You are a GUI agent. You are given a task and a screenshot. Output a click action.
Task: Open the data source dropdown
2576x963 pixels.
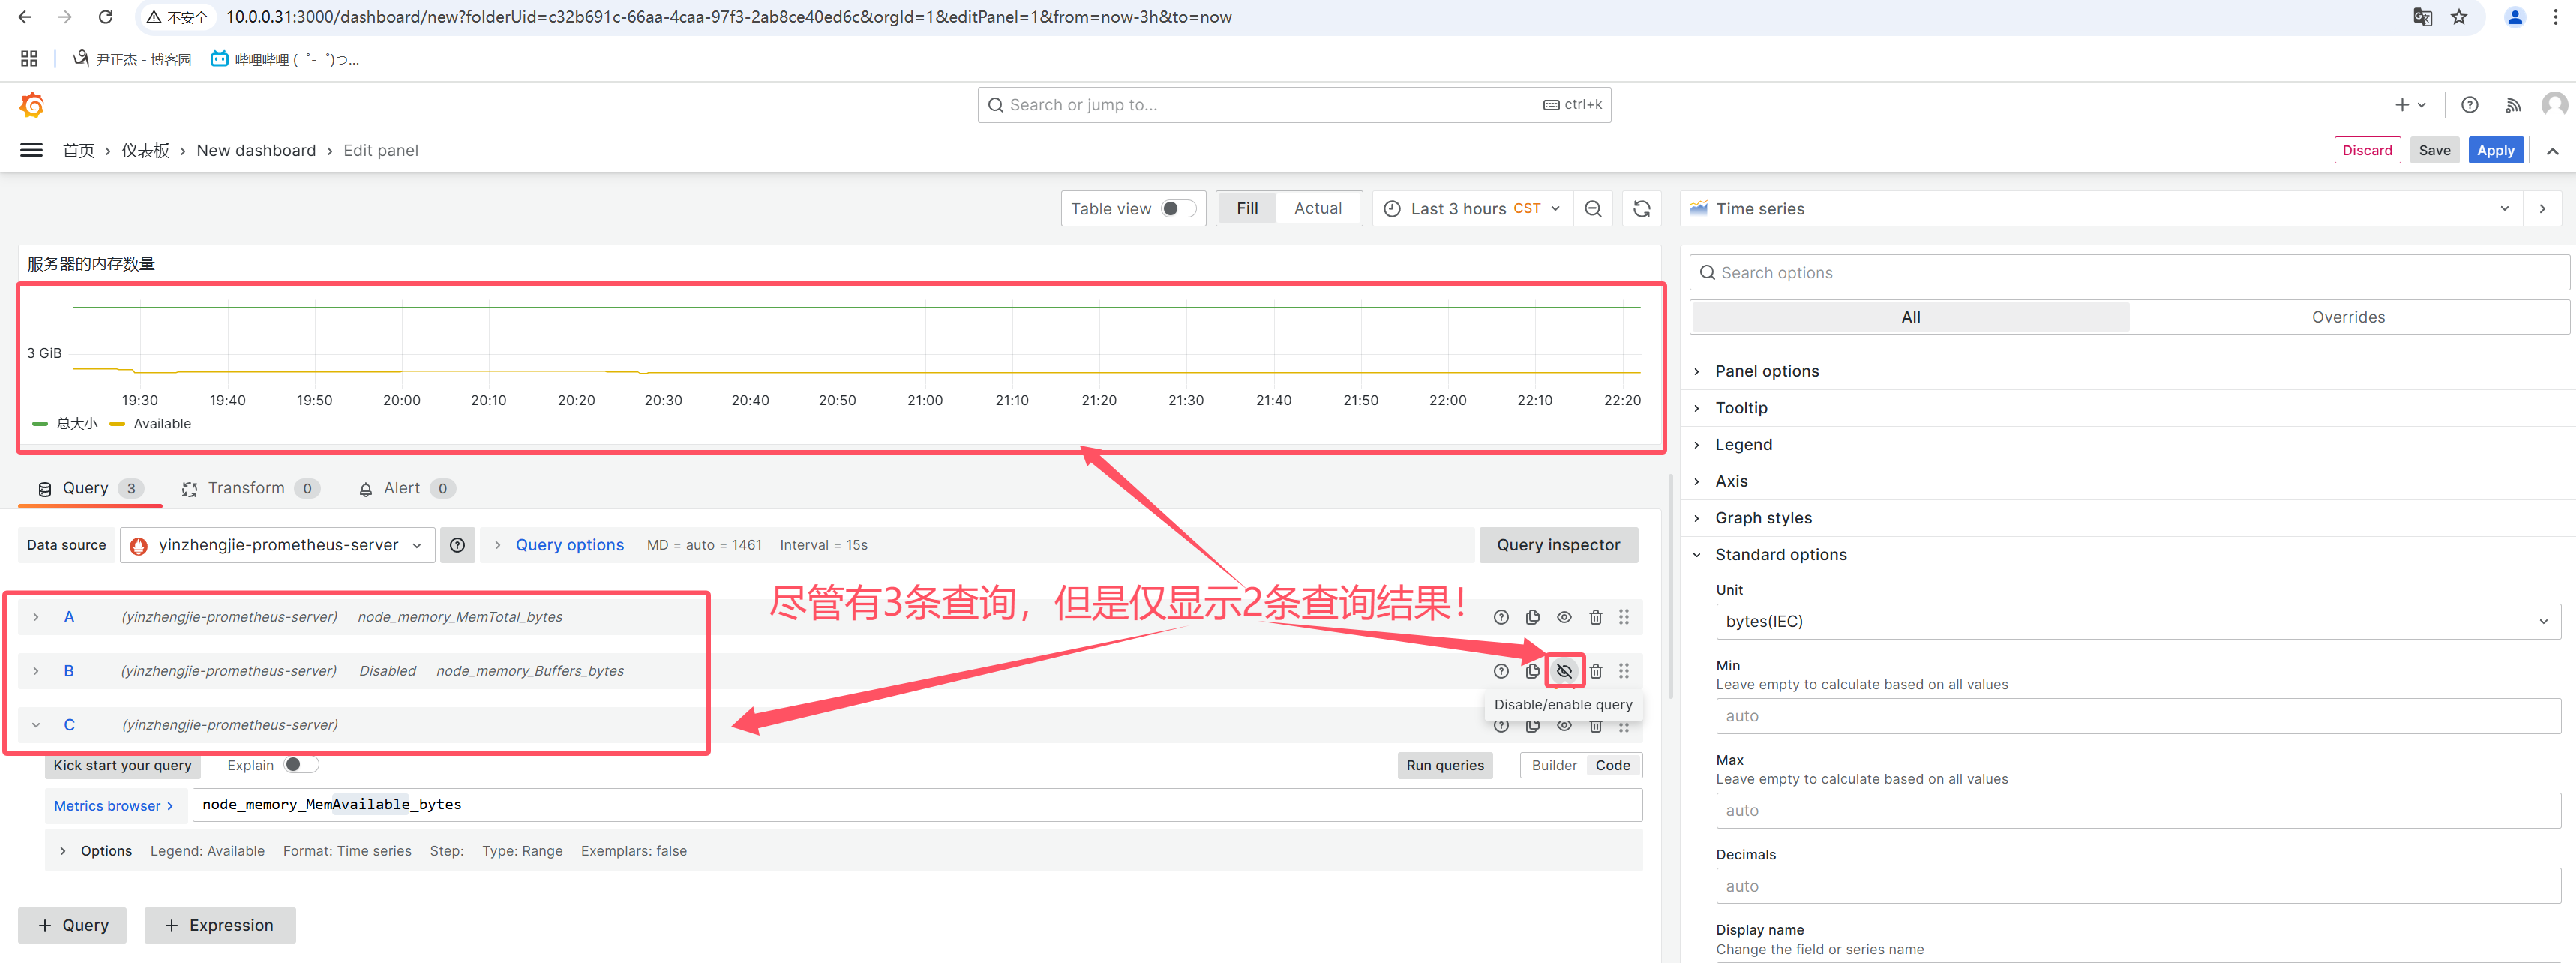pos(277,545)
